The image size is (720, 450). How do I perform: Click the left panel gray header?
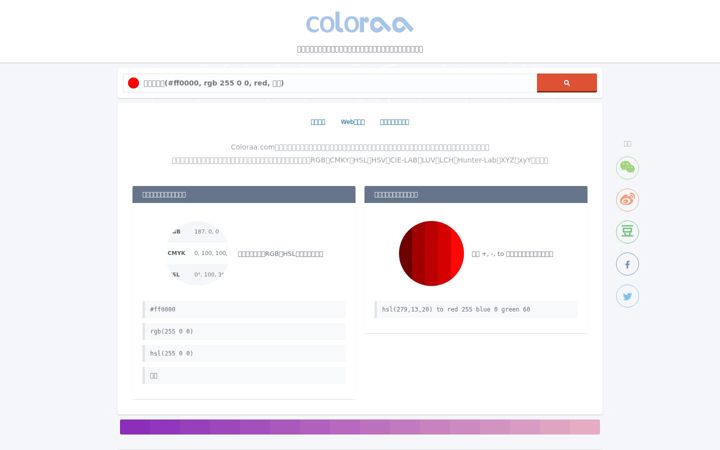[244, 195]
